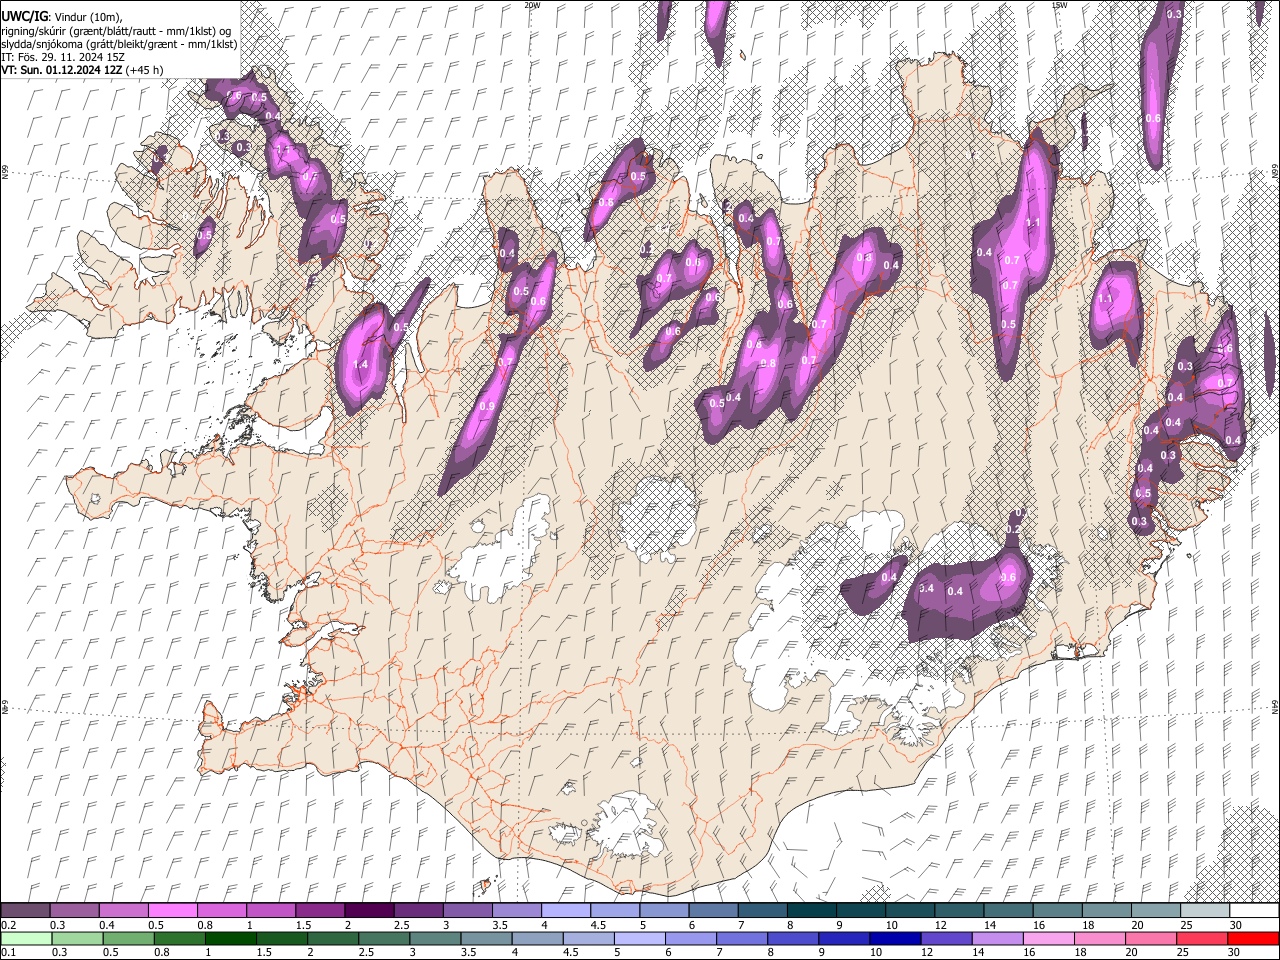Click the white swatch at 30 on the snow scale
Image resolution: width=1280 pixels, height=960 pixels.
pos(1253,911)
